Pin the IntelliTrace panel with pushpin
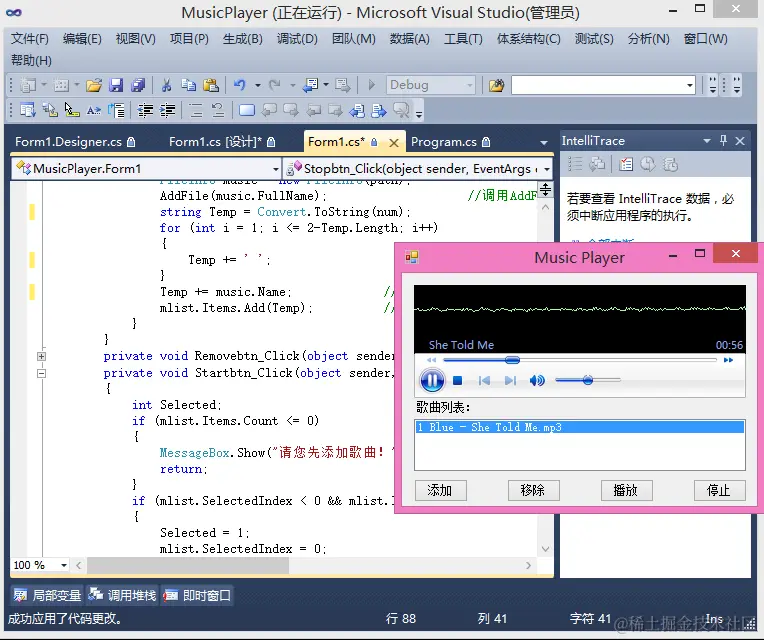The height and width of the screenshot is (640, 764). click(723, 141)
